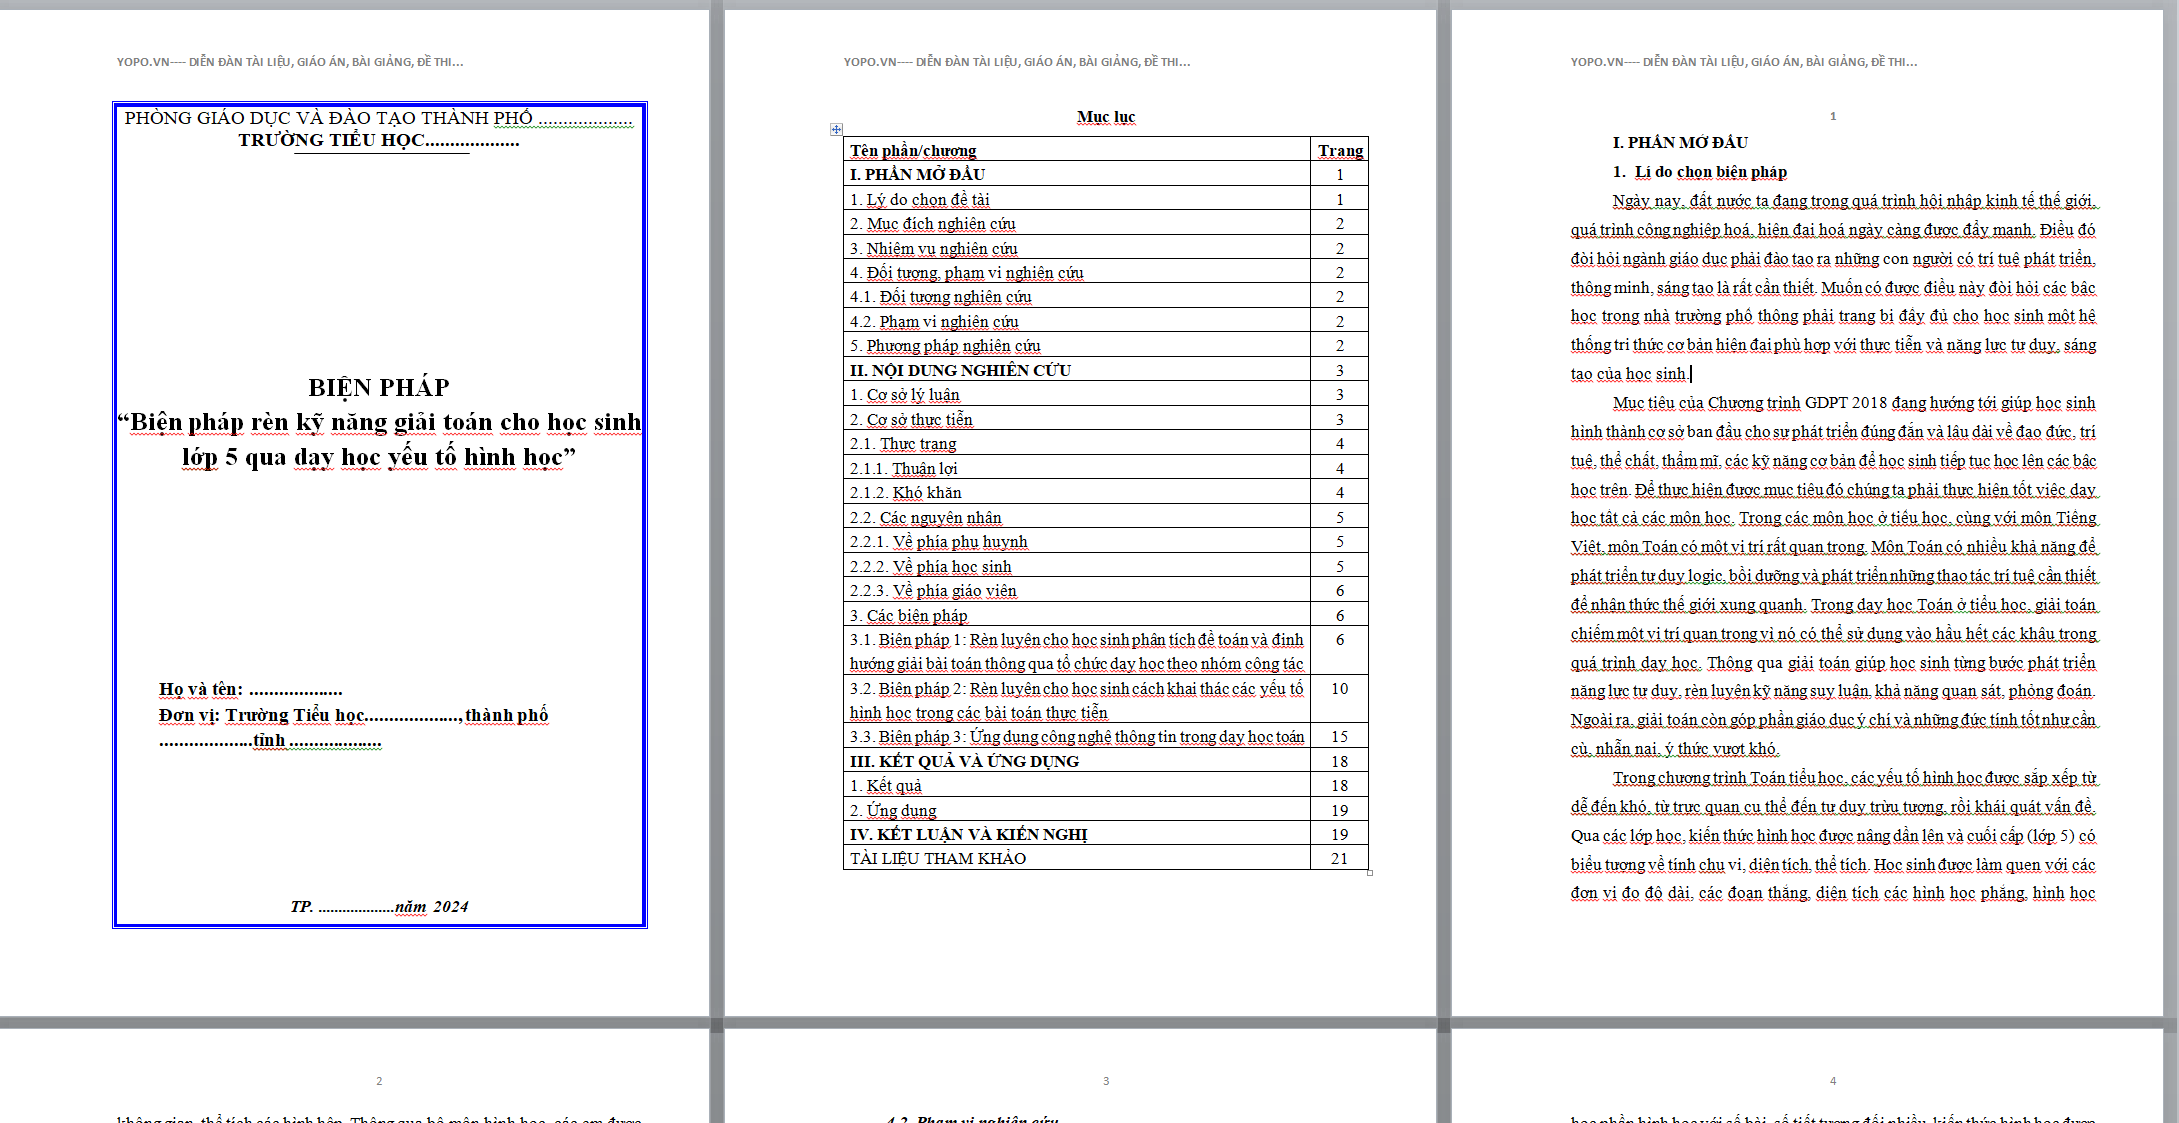
Task: Click the table resize handle at bottom-right
Action: [1370, 873]
